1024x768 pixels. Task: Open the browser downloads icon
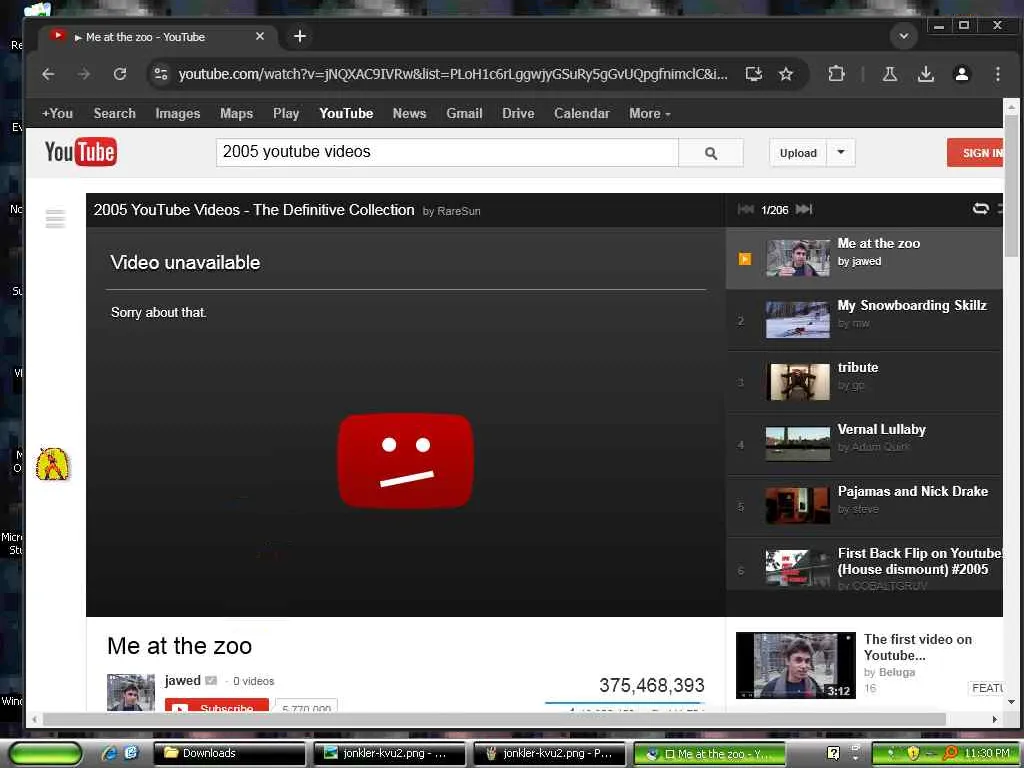[925, 74]
